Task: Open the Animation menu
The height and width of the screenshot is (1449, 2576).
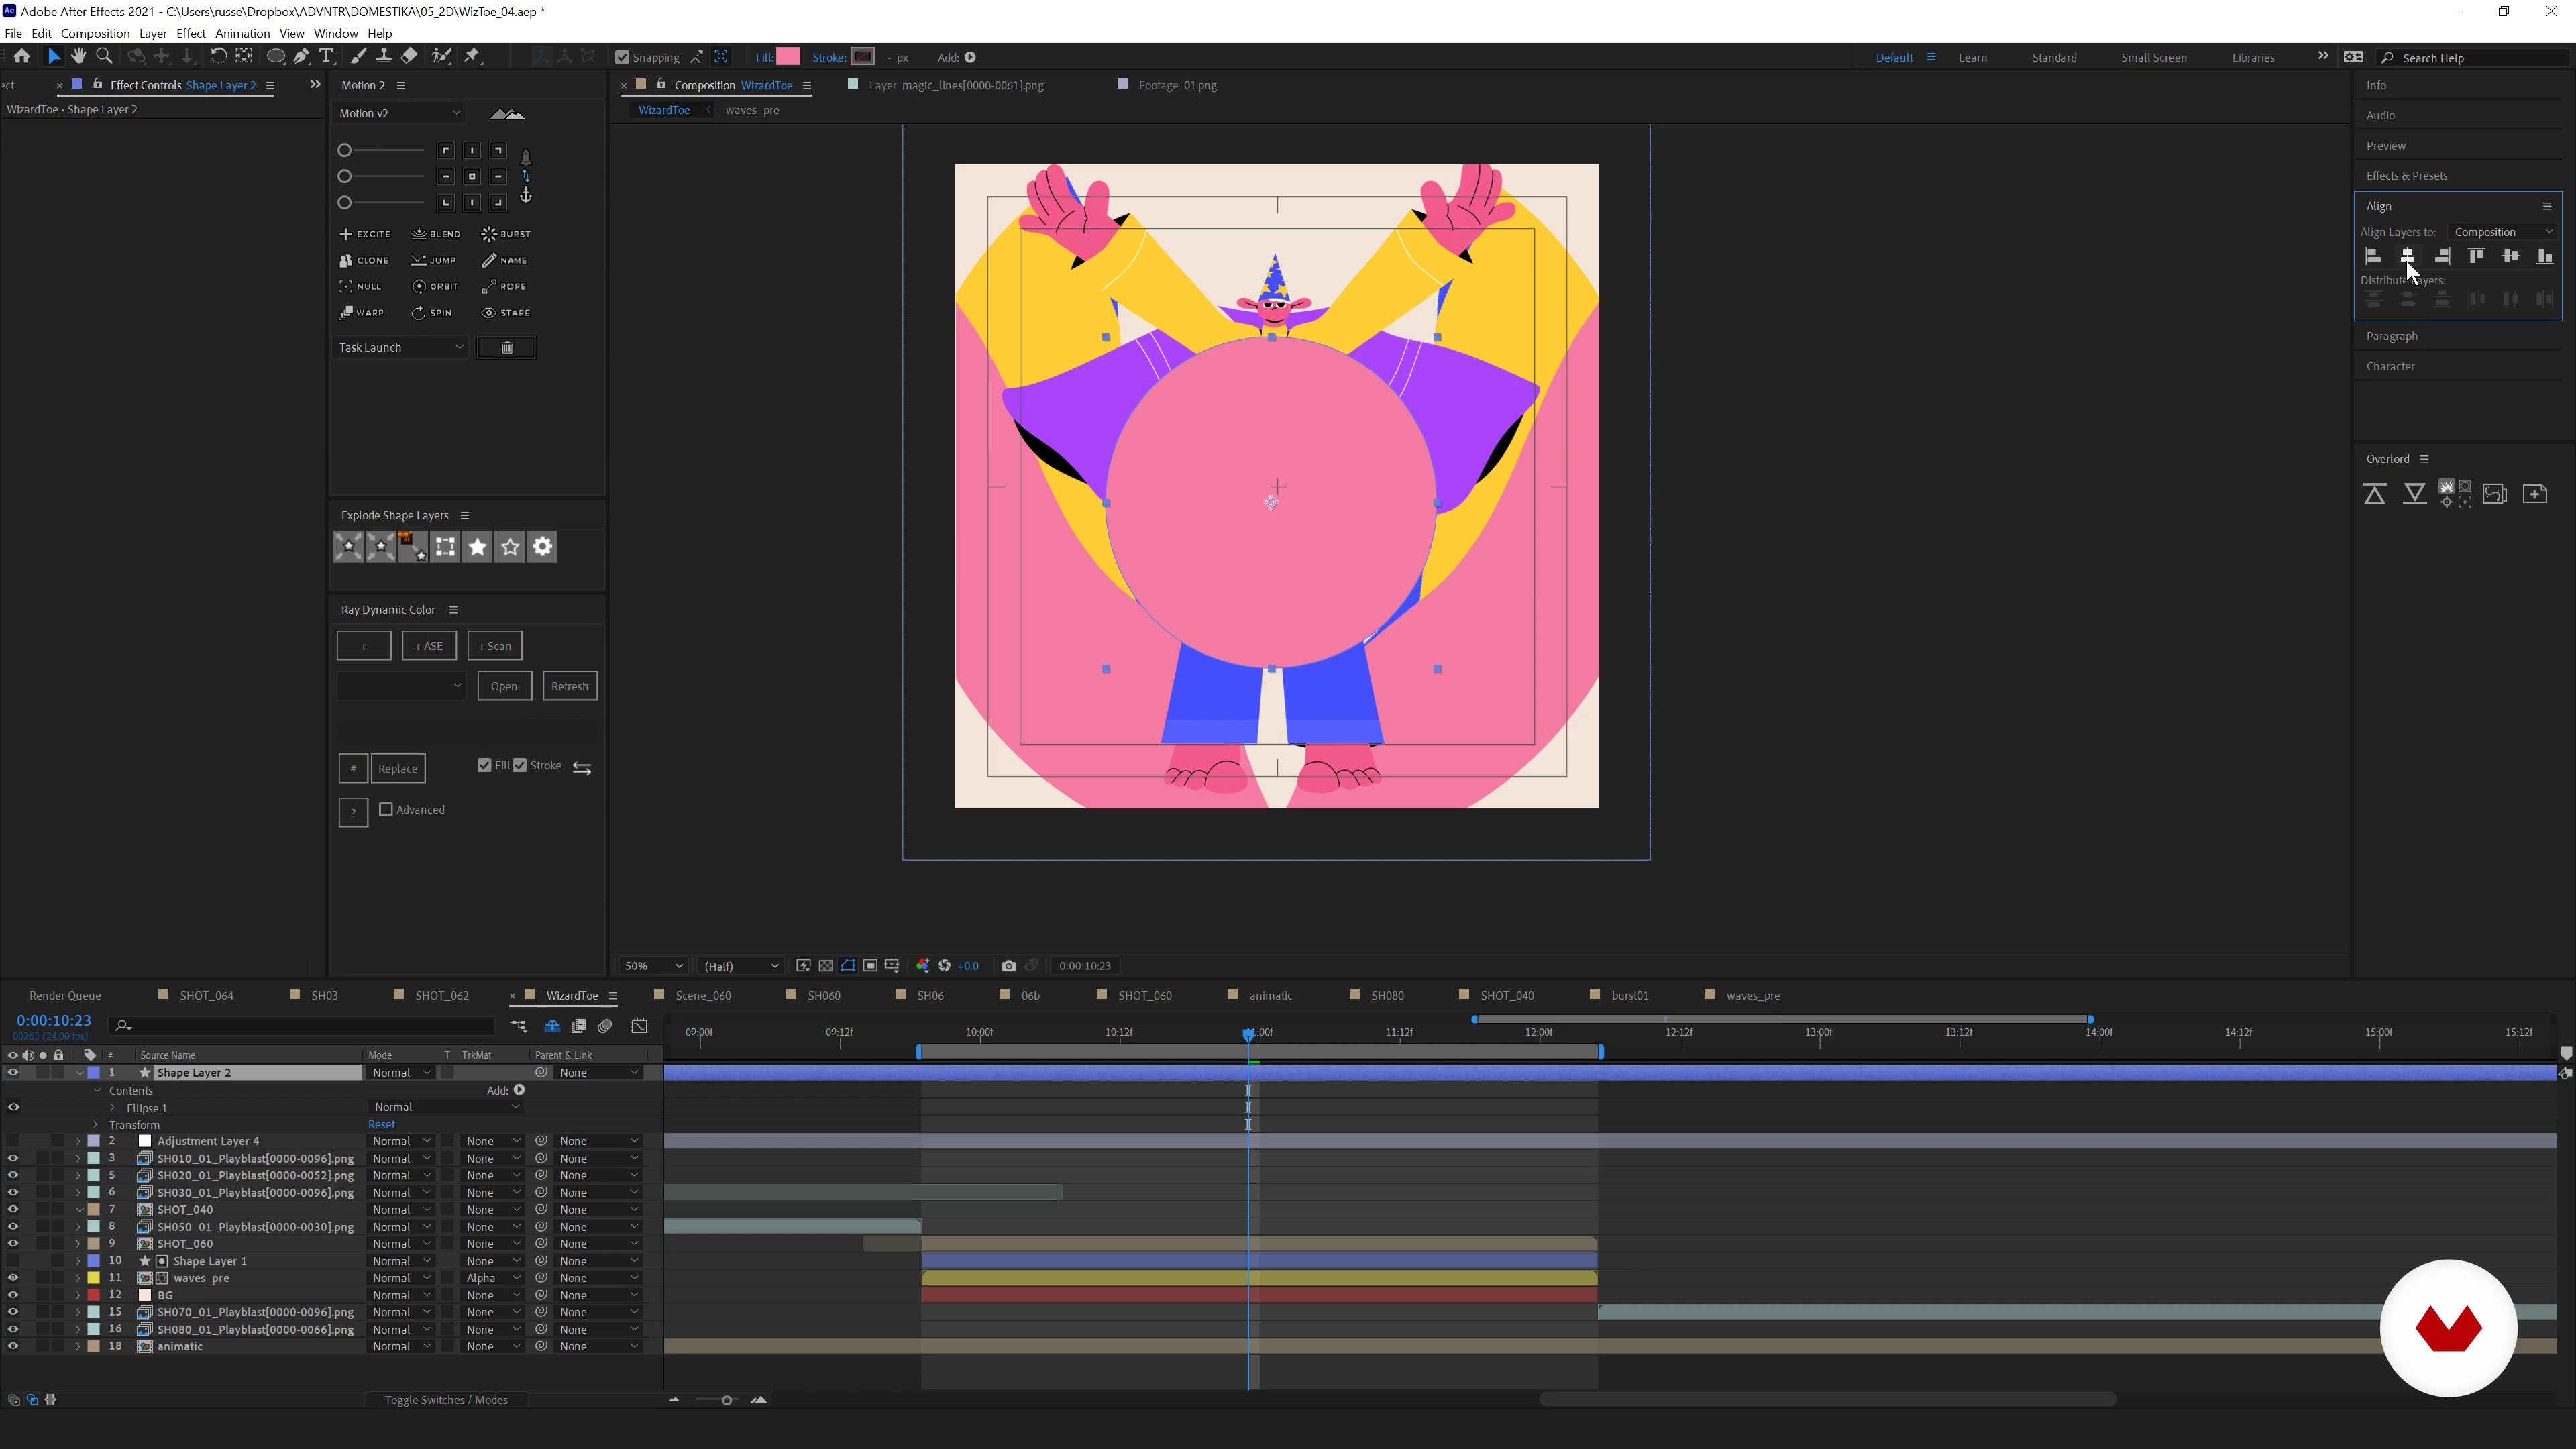Action: click(242, 33)
